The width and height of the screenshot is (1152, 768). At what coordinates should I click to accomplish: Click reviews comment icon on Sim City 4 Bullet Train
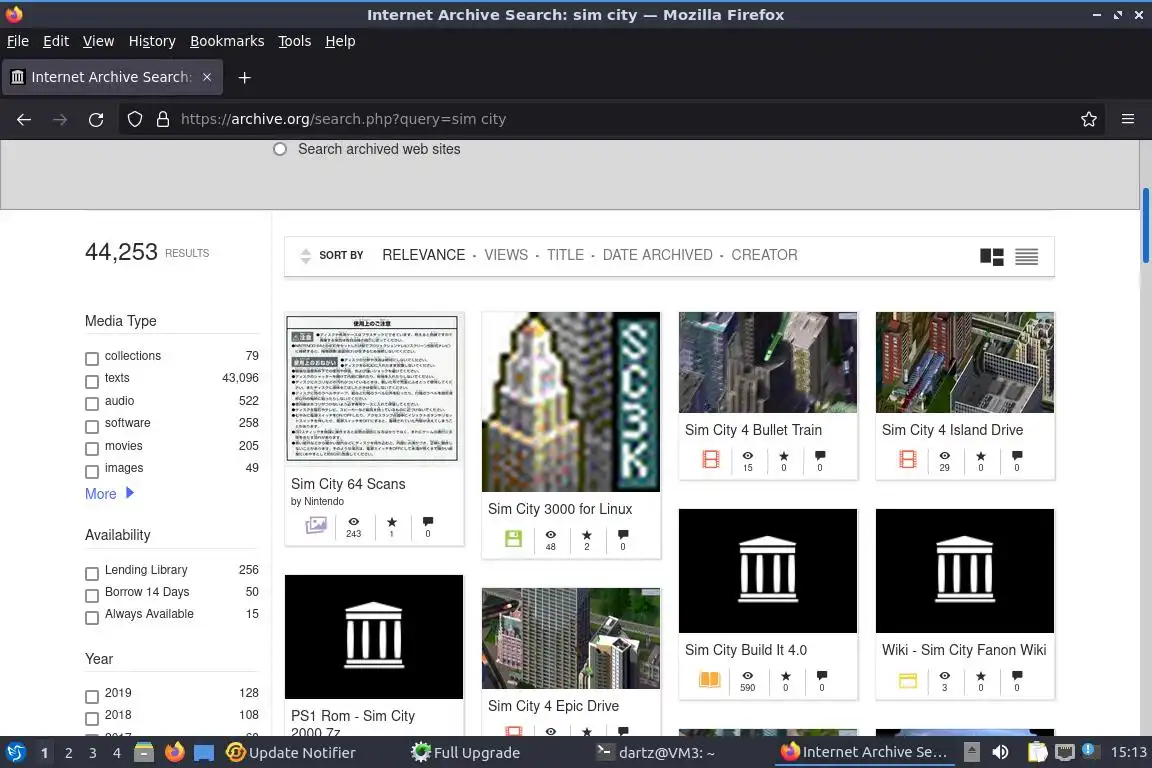[x=820, y=456]
